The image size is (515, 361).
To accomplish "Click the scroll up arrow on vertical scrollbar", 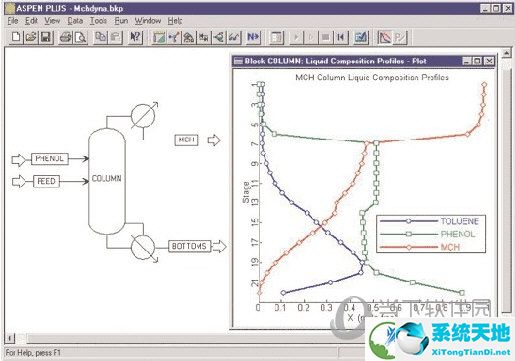I will pos(506,53).
